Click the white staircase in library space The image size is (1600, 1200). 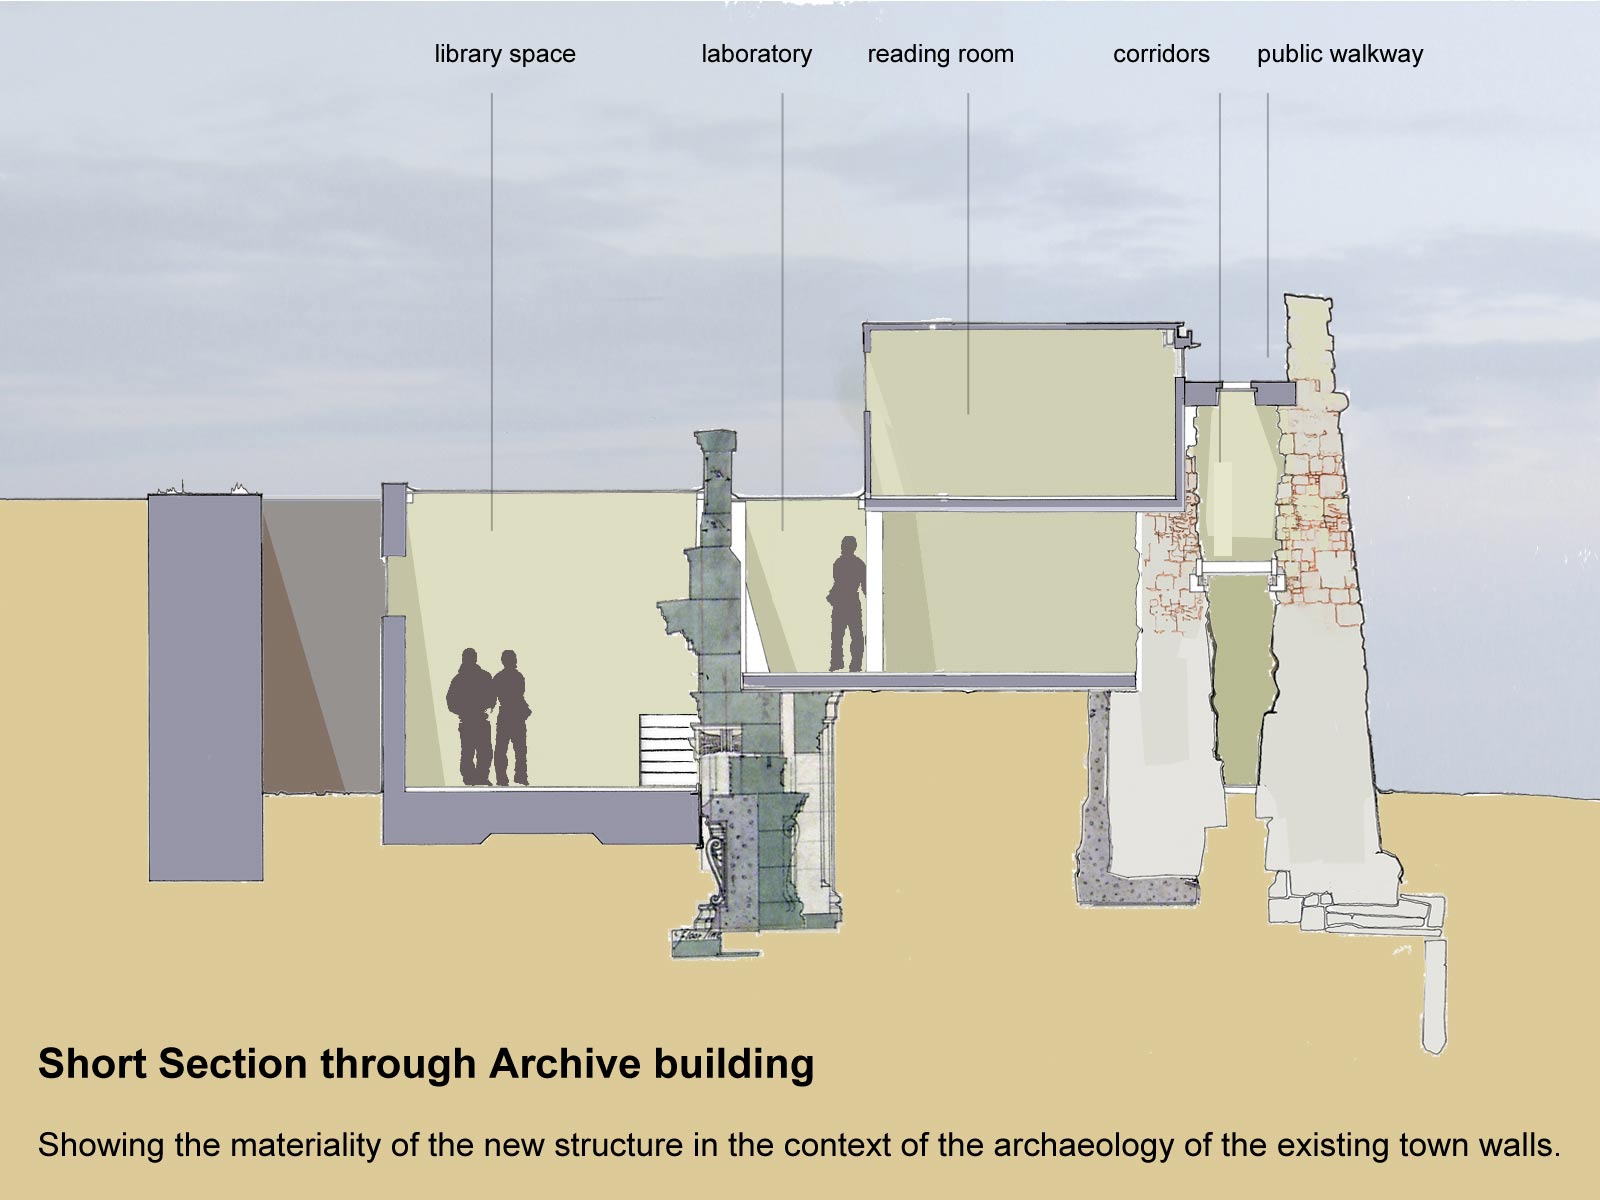(666, 750)
